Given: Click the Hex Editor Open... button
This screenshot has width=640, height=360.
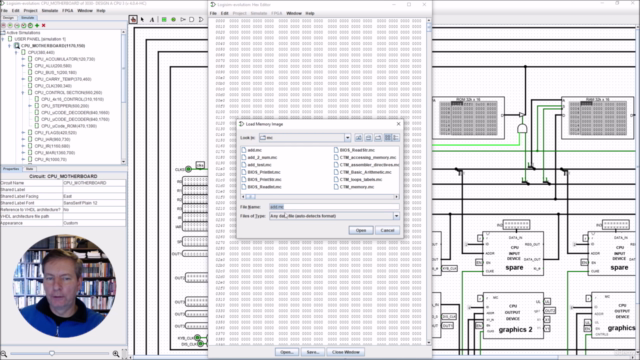Looking at the screenshot, I should 287,352.
